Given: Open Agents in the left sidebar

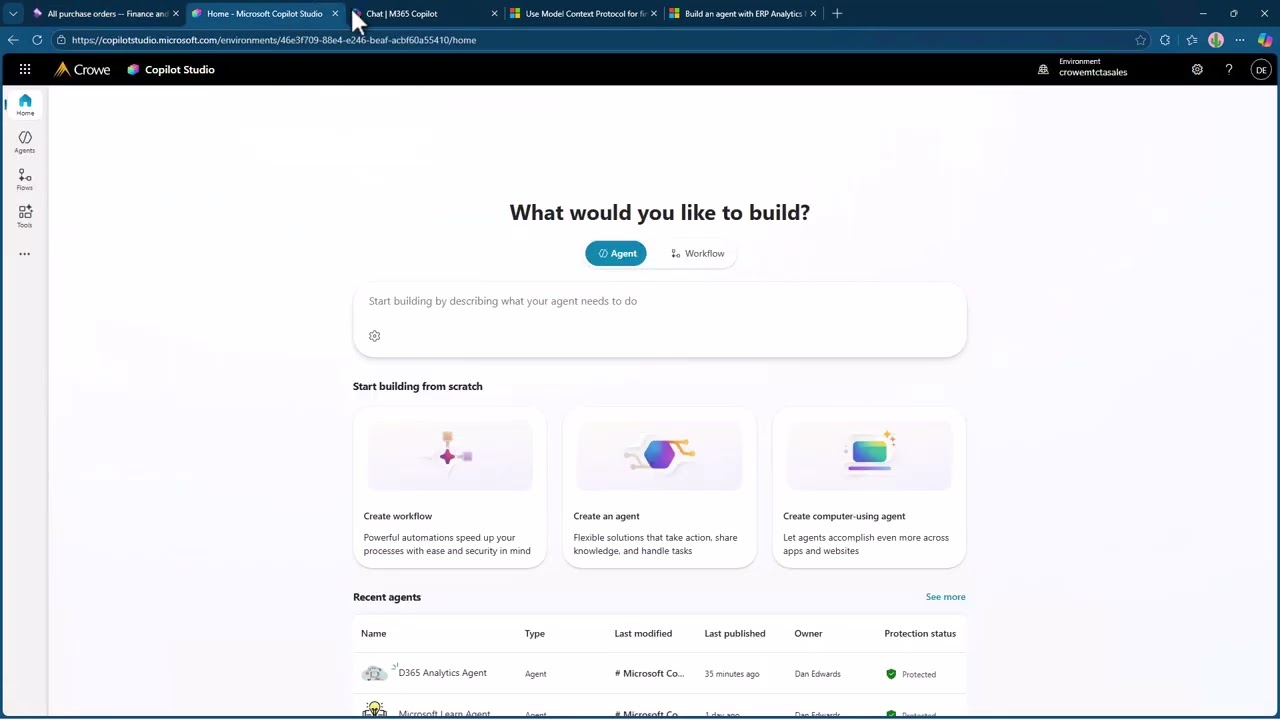Looking at the screenshot, I should (25, 142).
